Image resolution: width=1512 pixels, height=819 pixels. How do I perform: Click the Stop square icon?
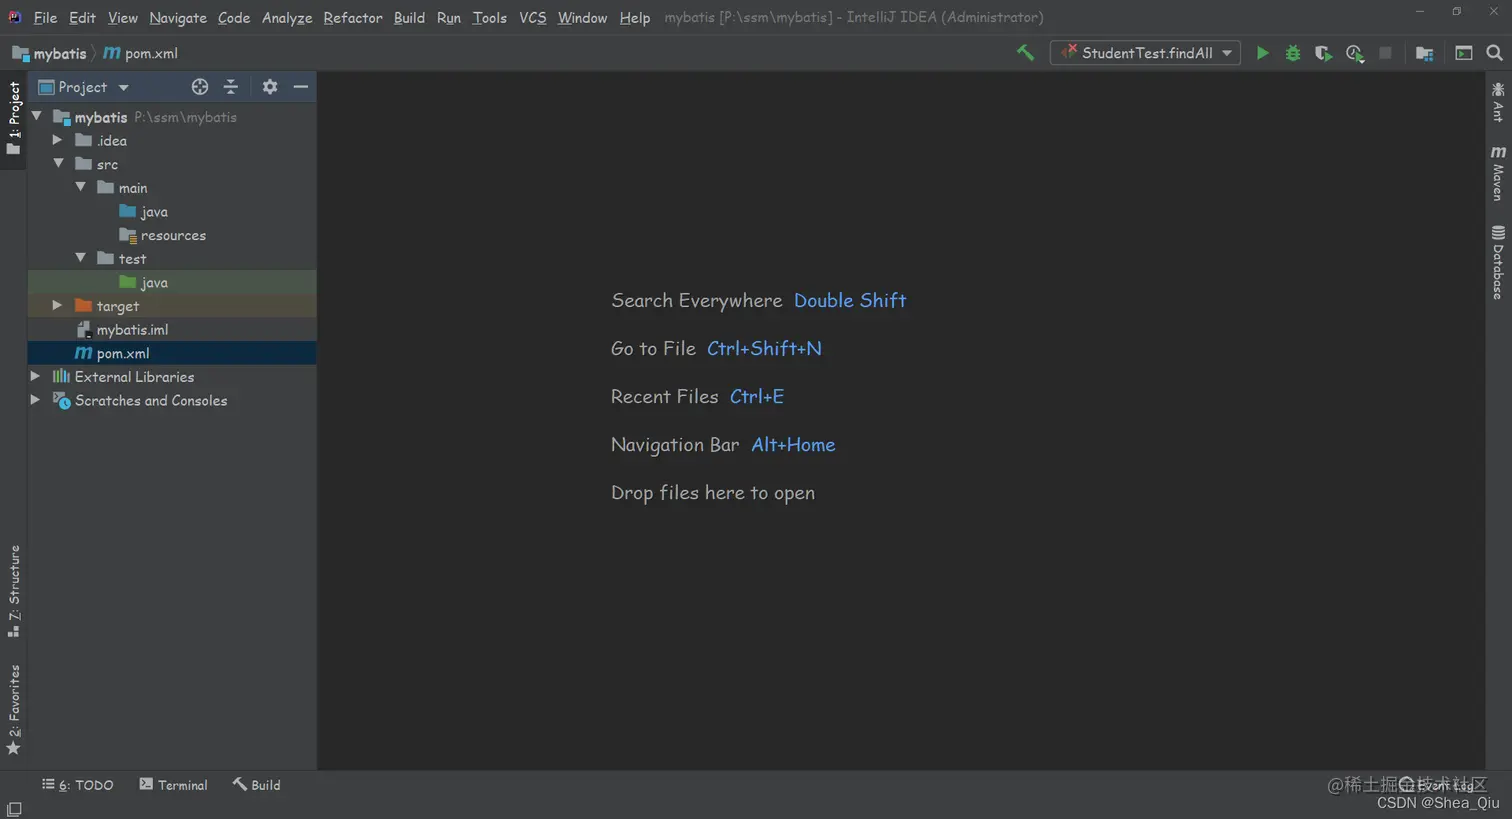coord(1385,53)
